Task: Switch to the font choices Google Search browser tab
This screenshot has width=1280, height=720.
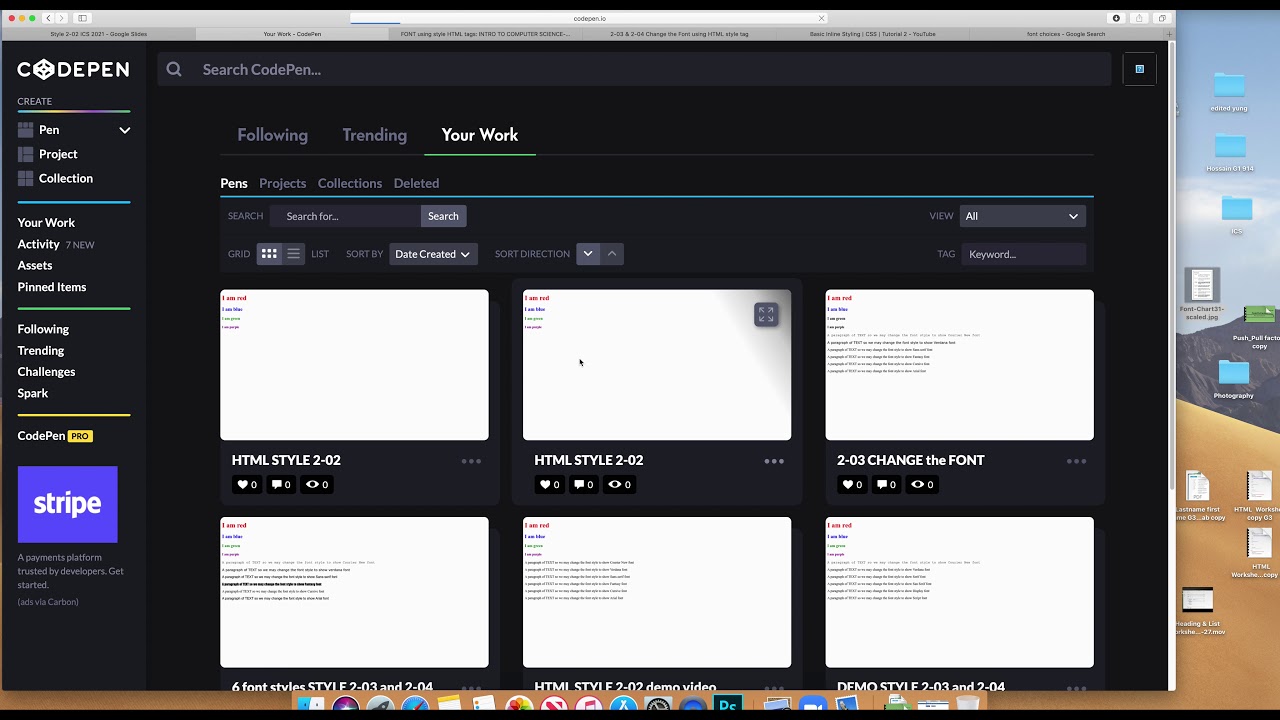Action: point(1066,34)
